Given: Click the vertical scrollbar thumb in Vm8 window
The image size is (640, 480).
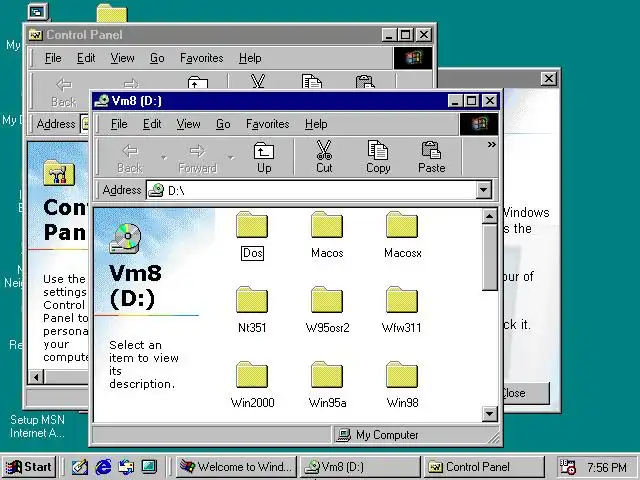Looking at the screenshot, I should (x=489, y=257).
